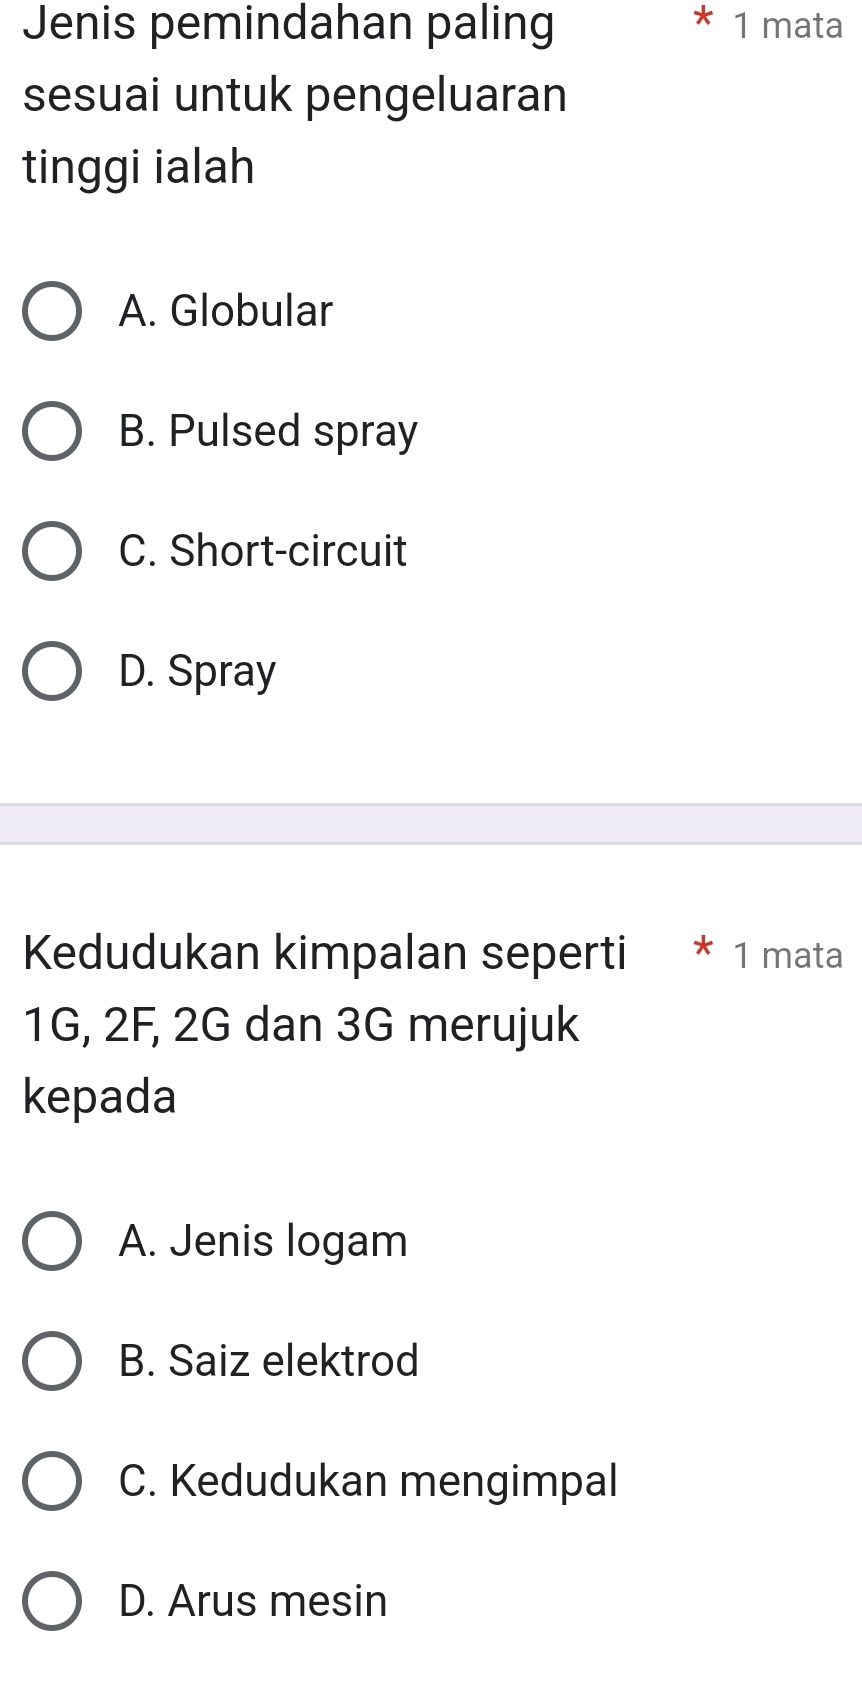Tap the 'B. Saiz elektrod' answer label

268,1361
